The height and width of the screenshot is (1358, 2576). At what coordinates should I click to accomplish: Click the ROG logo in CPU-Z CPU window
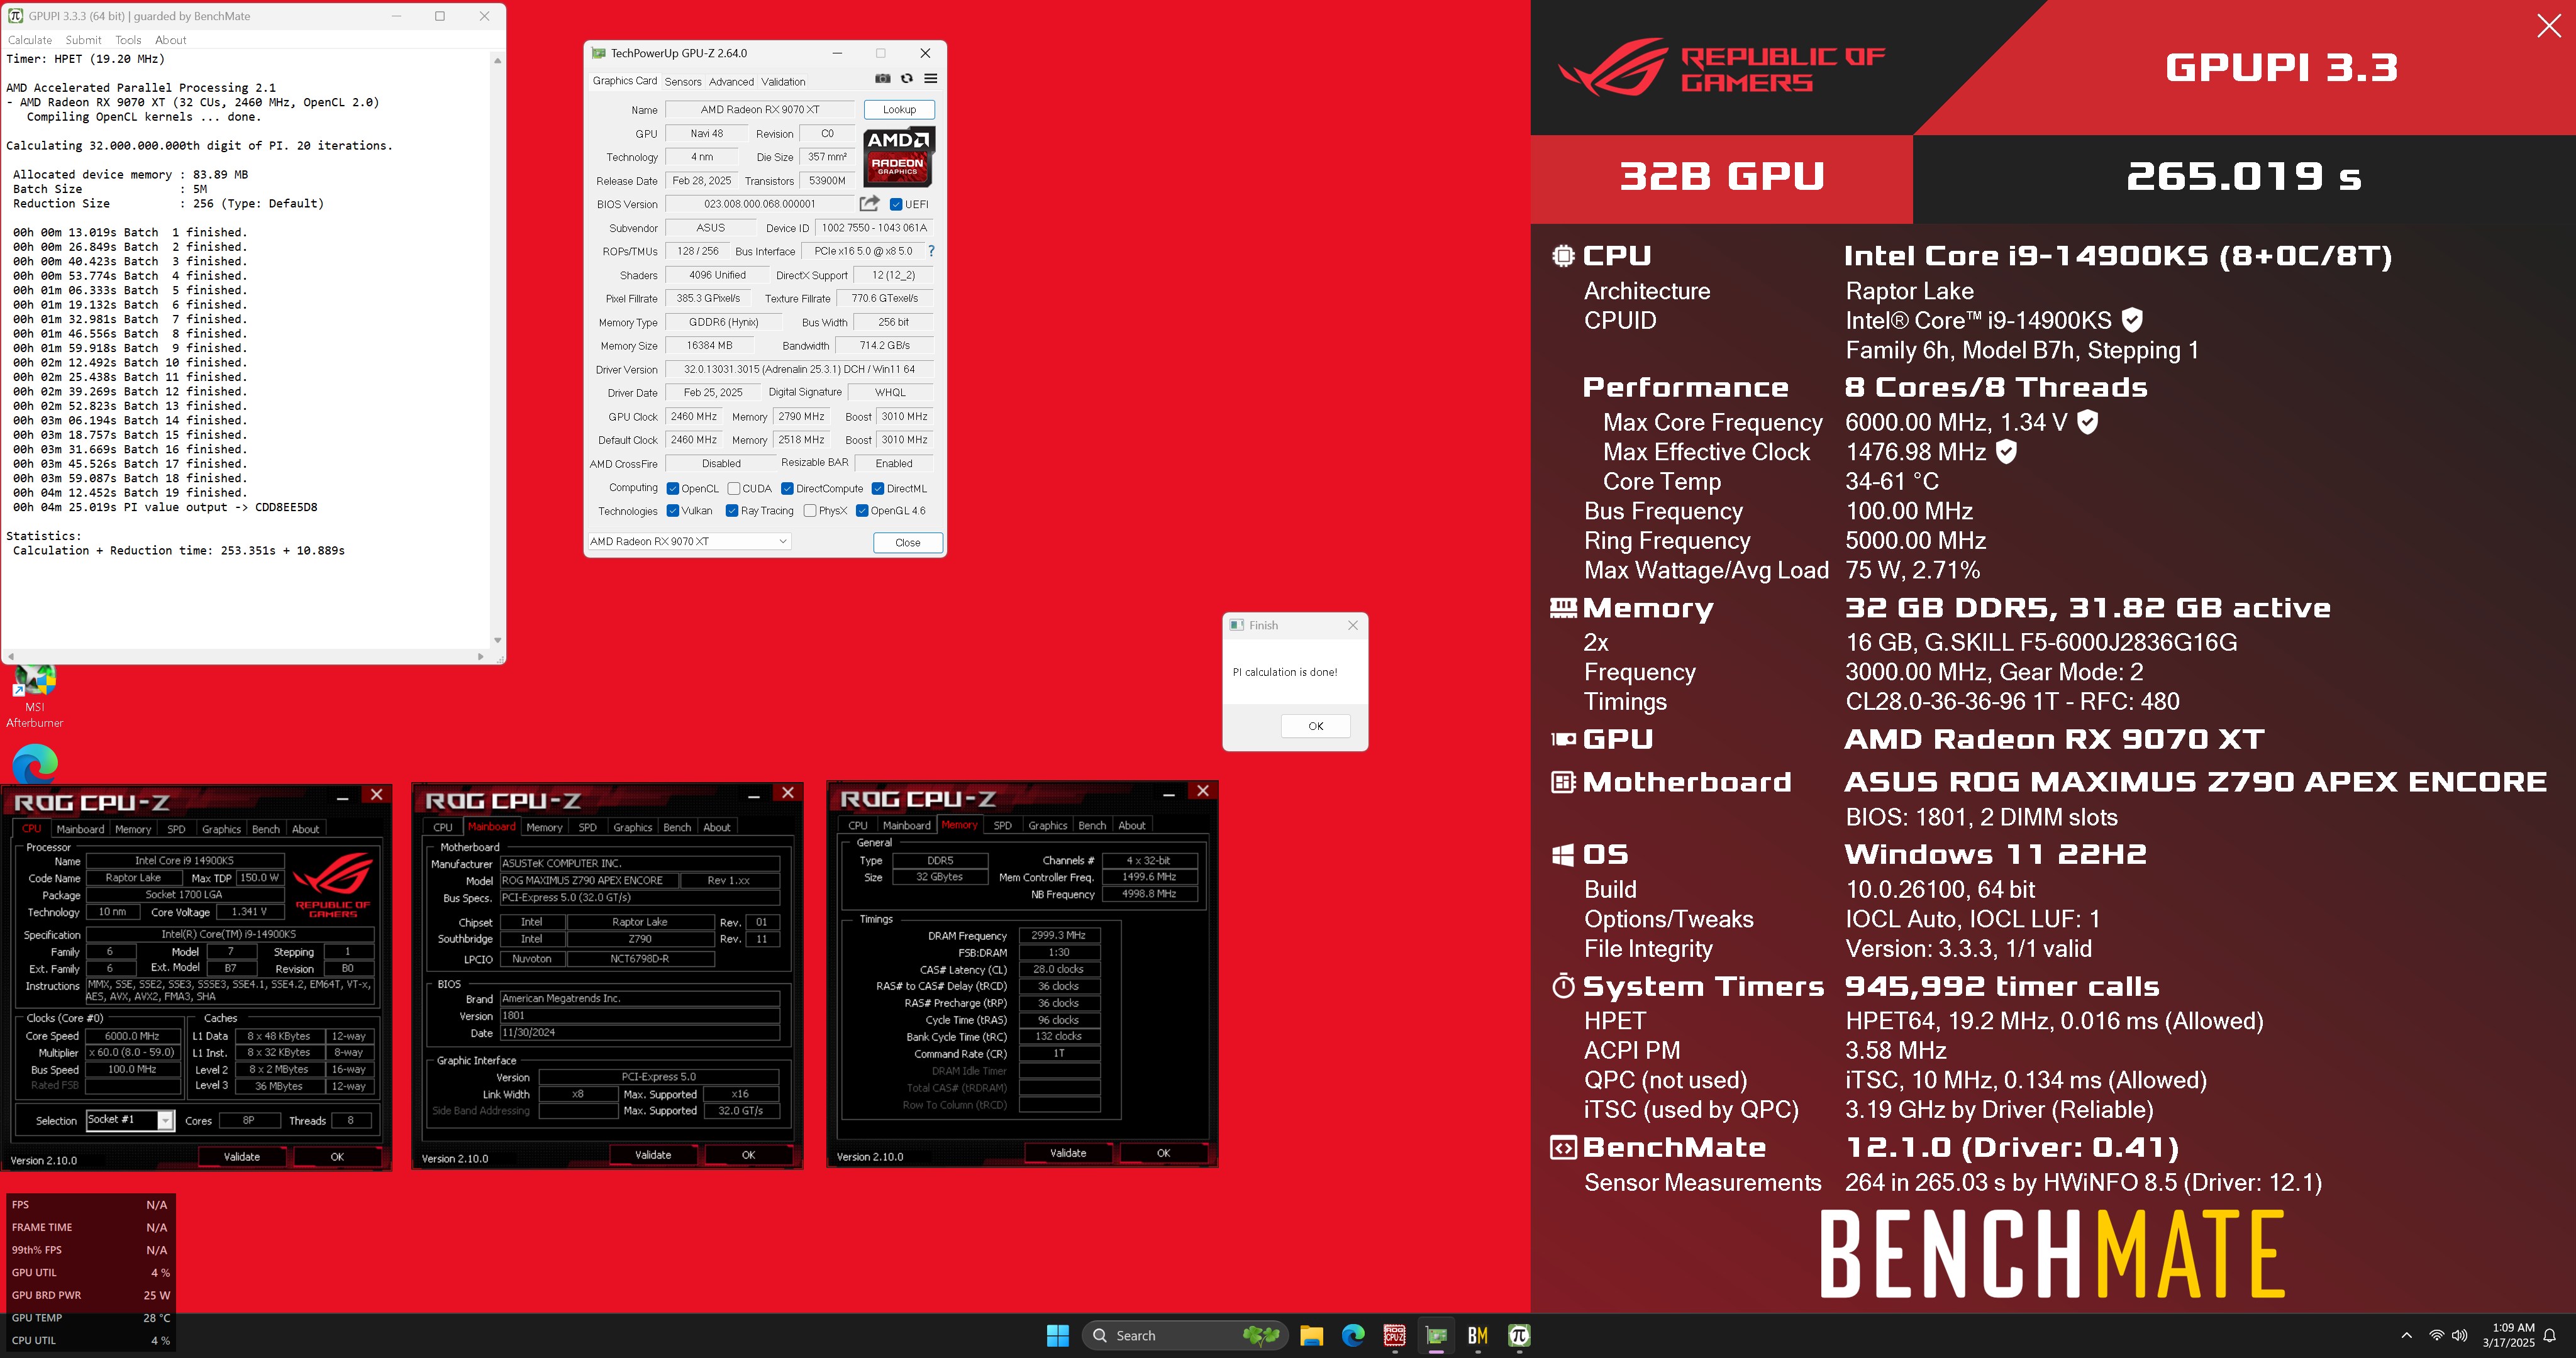pos(334,884)
